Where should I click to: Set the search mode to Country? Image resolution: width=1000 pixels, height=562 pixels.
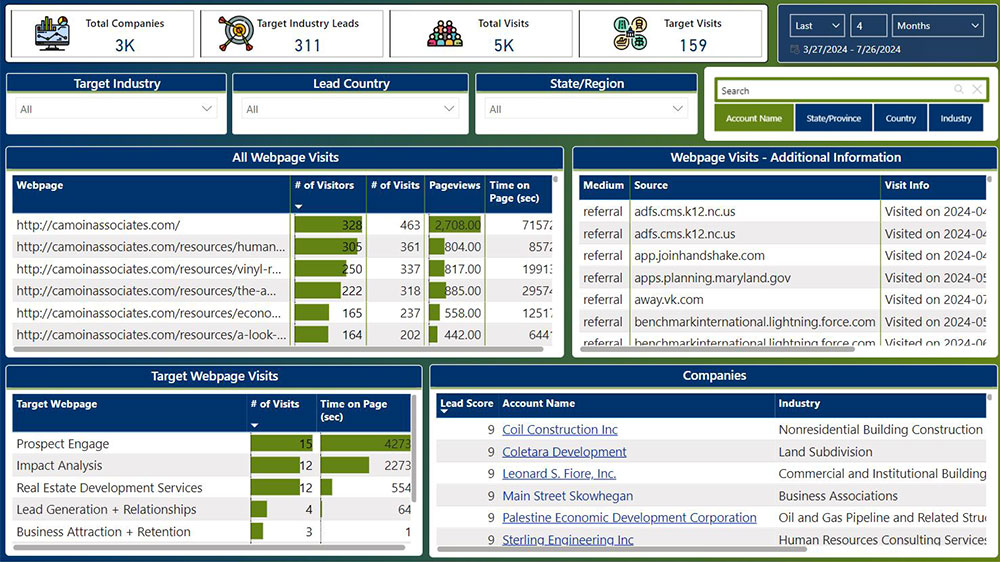point(900,118)
